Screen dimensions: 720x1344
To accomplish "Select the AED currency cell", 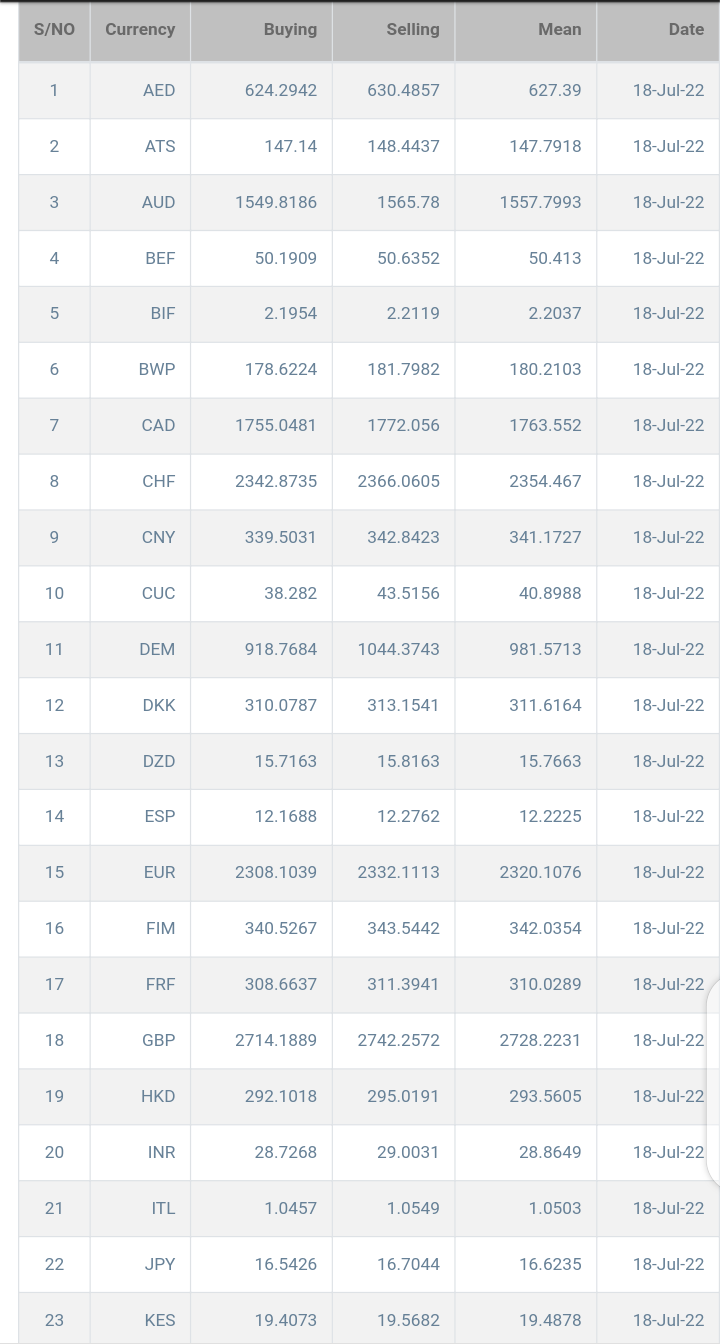I will (159, 90).
